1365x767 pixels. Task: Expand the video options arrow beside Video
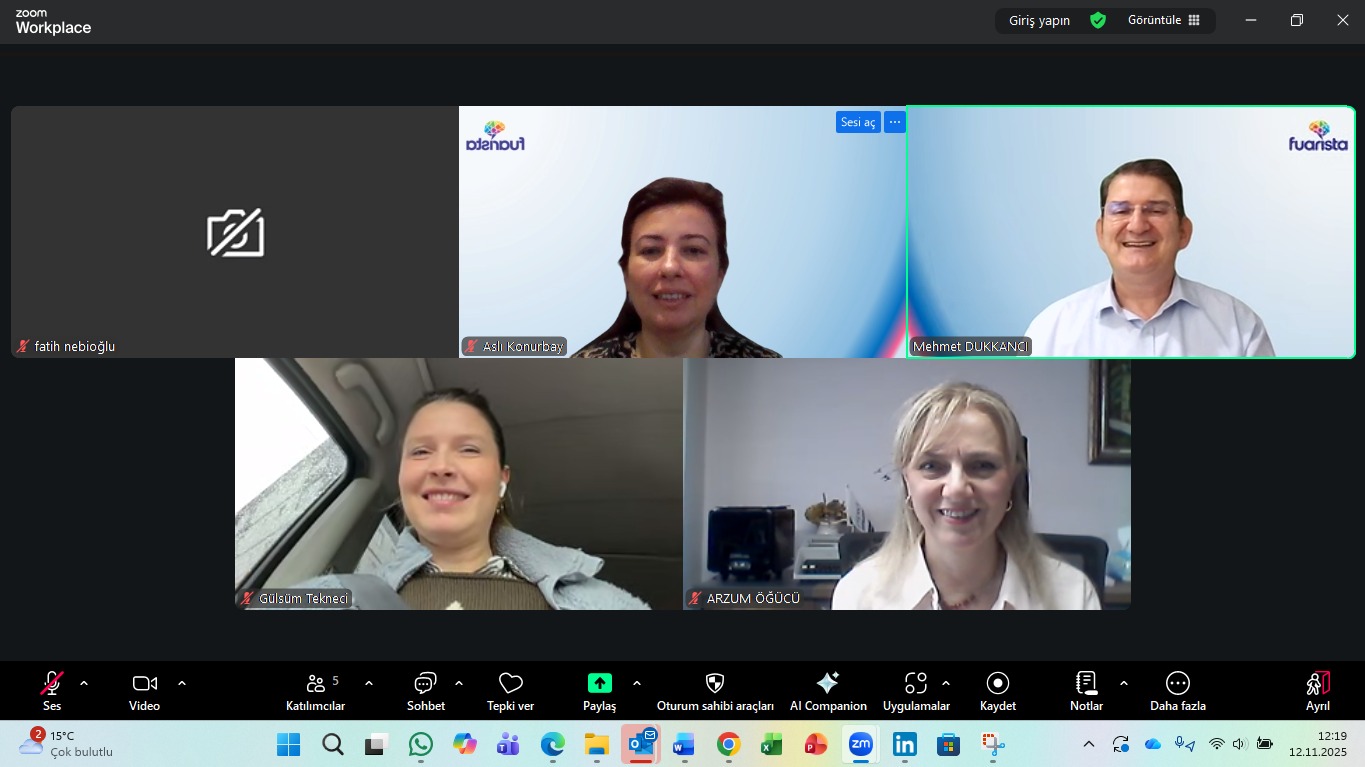[182, 684]
